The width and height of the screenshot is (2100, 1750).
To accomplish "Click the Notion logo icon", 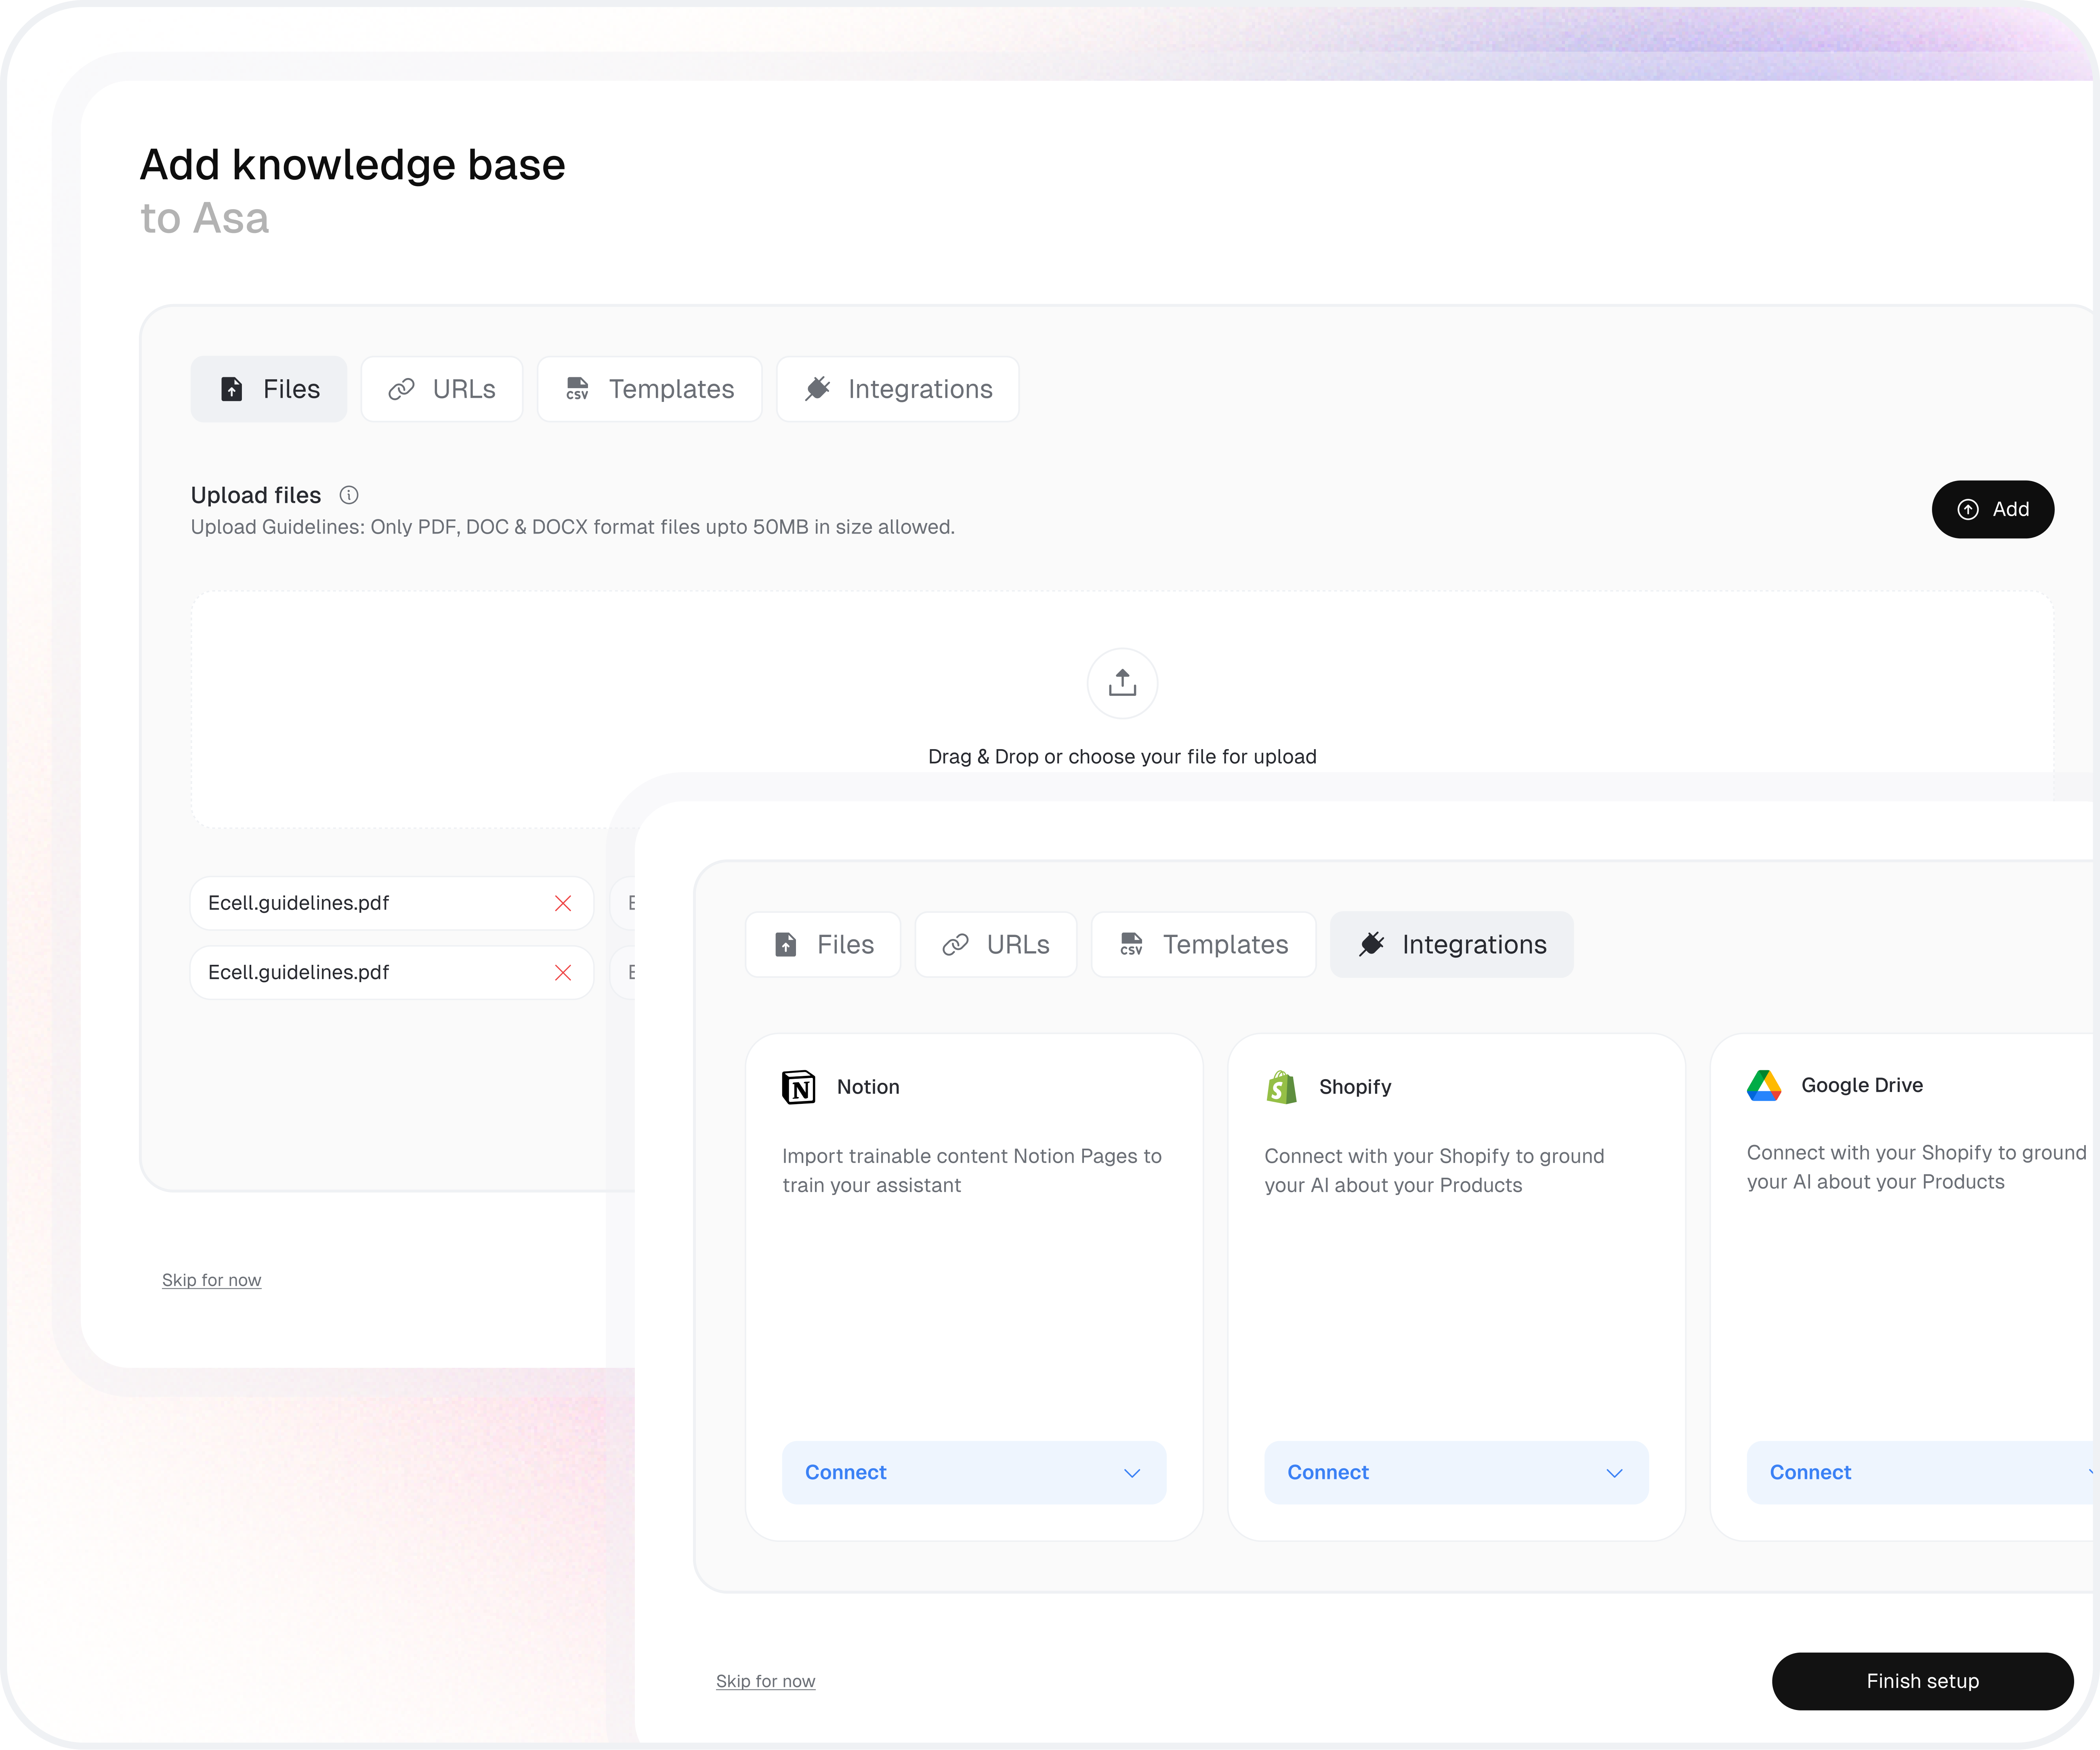I will tap(798, 1087).
